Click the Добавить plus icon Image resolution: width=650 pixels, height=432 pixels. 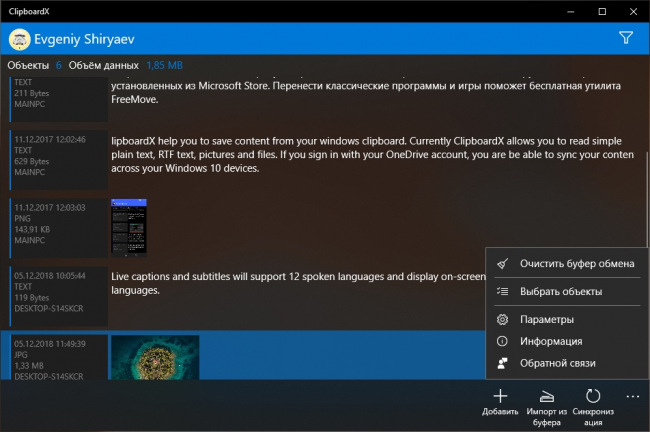[x=500, y=396]
